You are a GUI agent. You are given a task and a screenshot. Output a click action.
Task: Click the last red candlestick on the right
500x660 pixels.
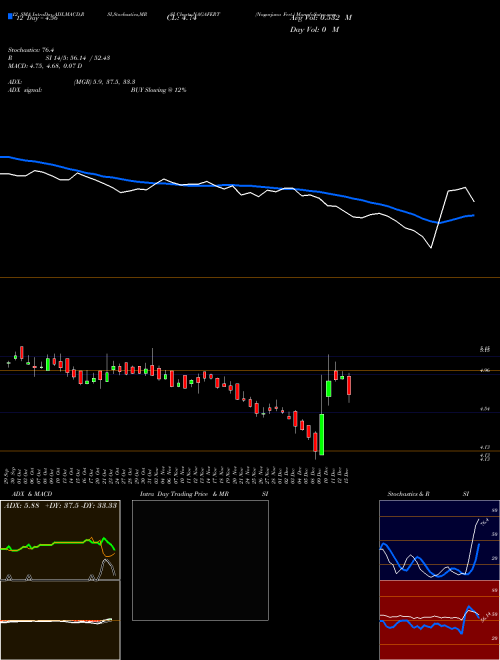(x=349, y=385)
